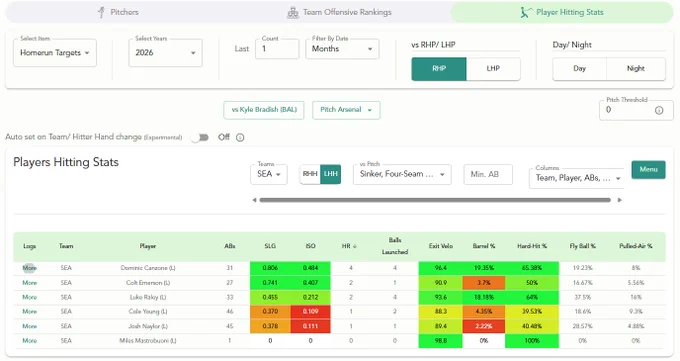Click the horizontal table scrollbar track
The width and height of the screenshot is (680, 361).
coord(435,200)
